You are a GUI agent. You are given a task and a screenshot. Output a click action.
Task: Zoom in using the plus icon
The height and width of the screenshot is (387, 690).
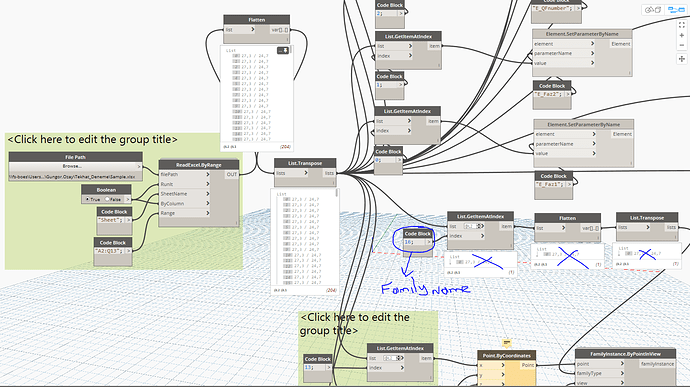(x=682, y=36)
